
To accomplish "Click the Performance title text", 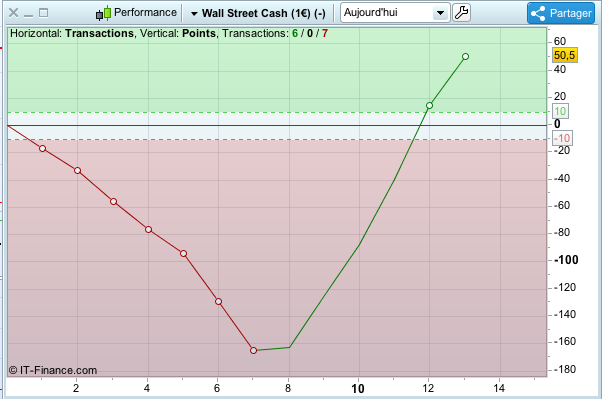I will 145,12.
